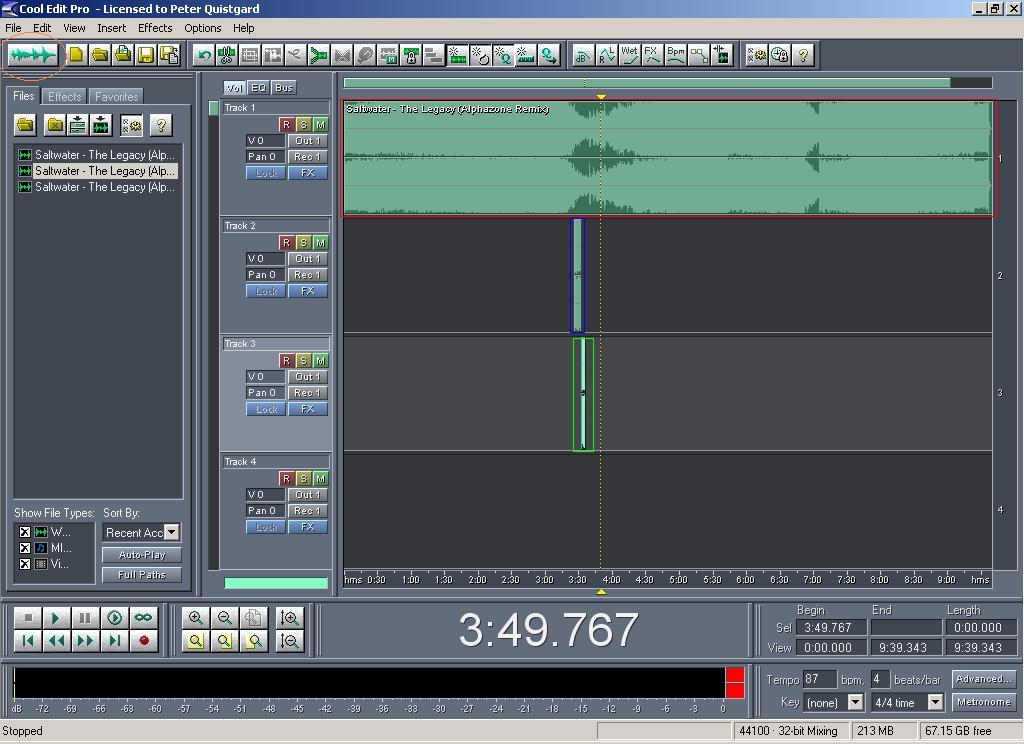Select the Bus track controls tab
Image resolution: width=1024 pixels, height=744 pixels.
tap(284, 88)
